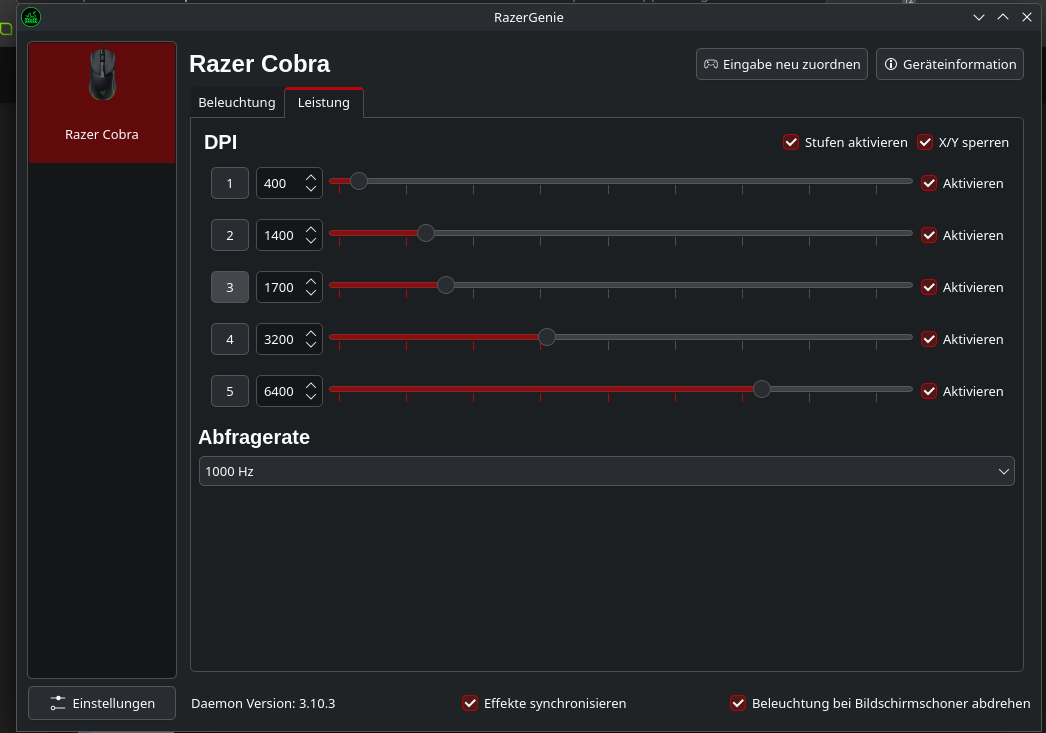Select DPI stage button 4
Screen dimensions: 1046x733
click(230, 339)
